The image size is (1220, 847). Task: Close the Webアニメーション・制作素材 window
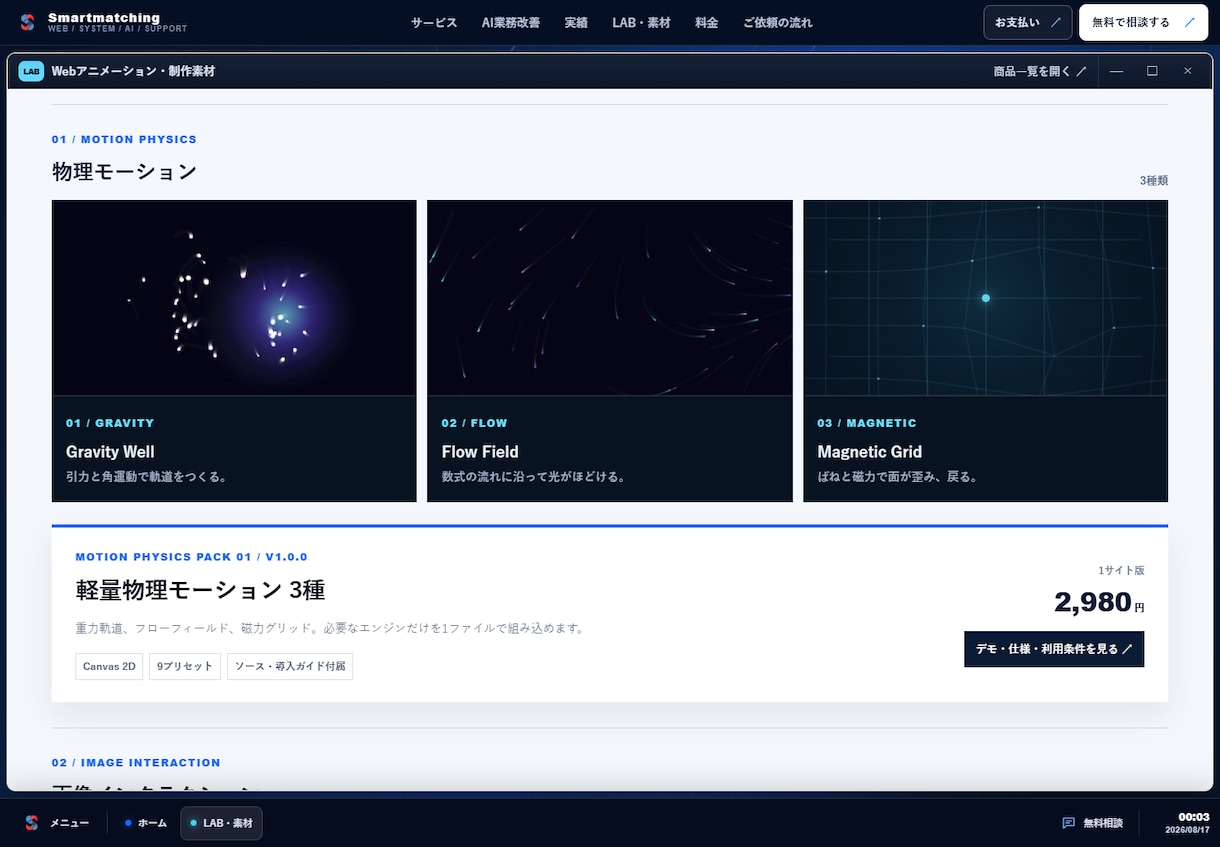pos(1188,71)
